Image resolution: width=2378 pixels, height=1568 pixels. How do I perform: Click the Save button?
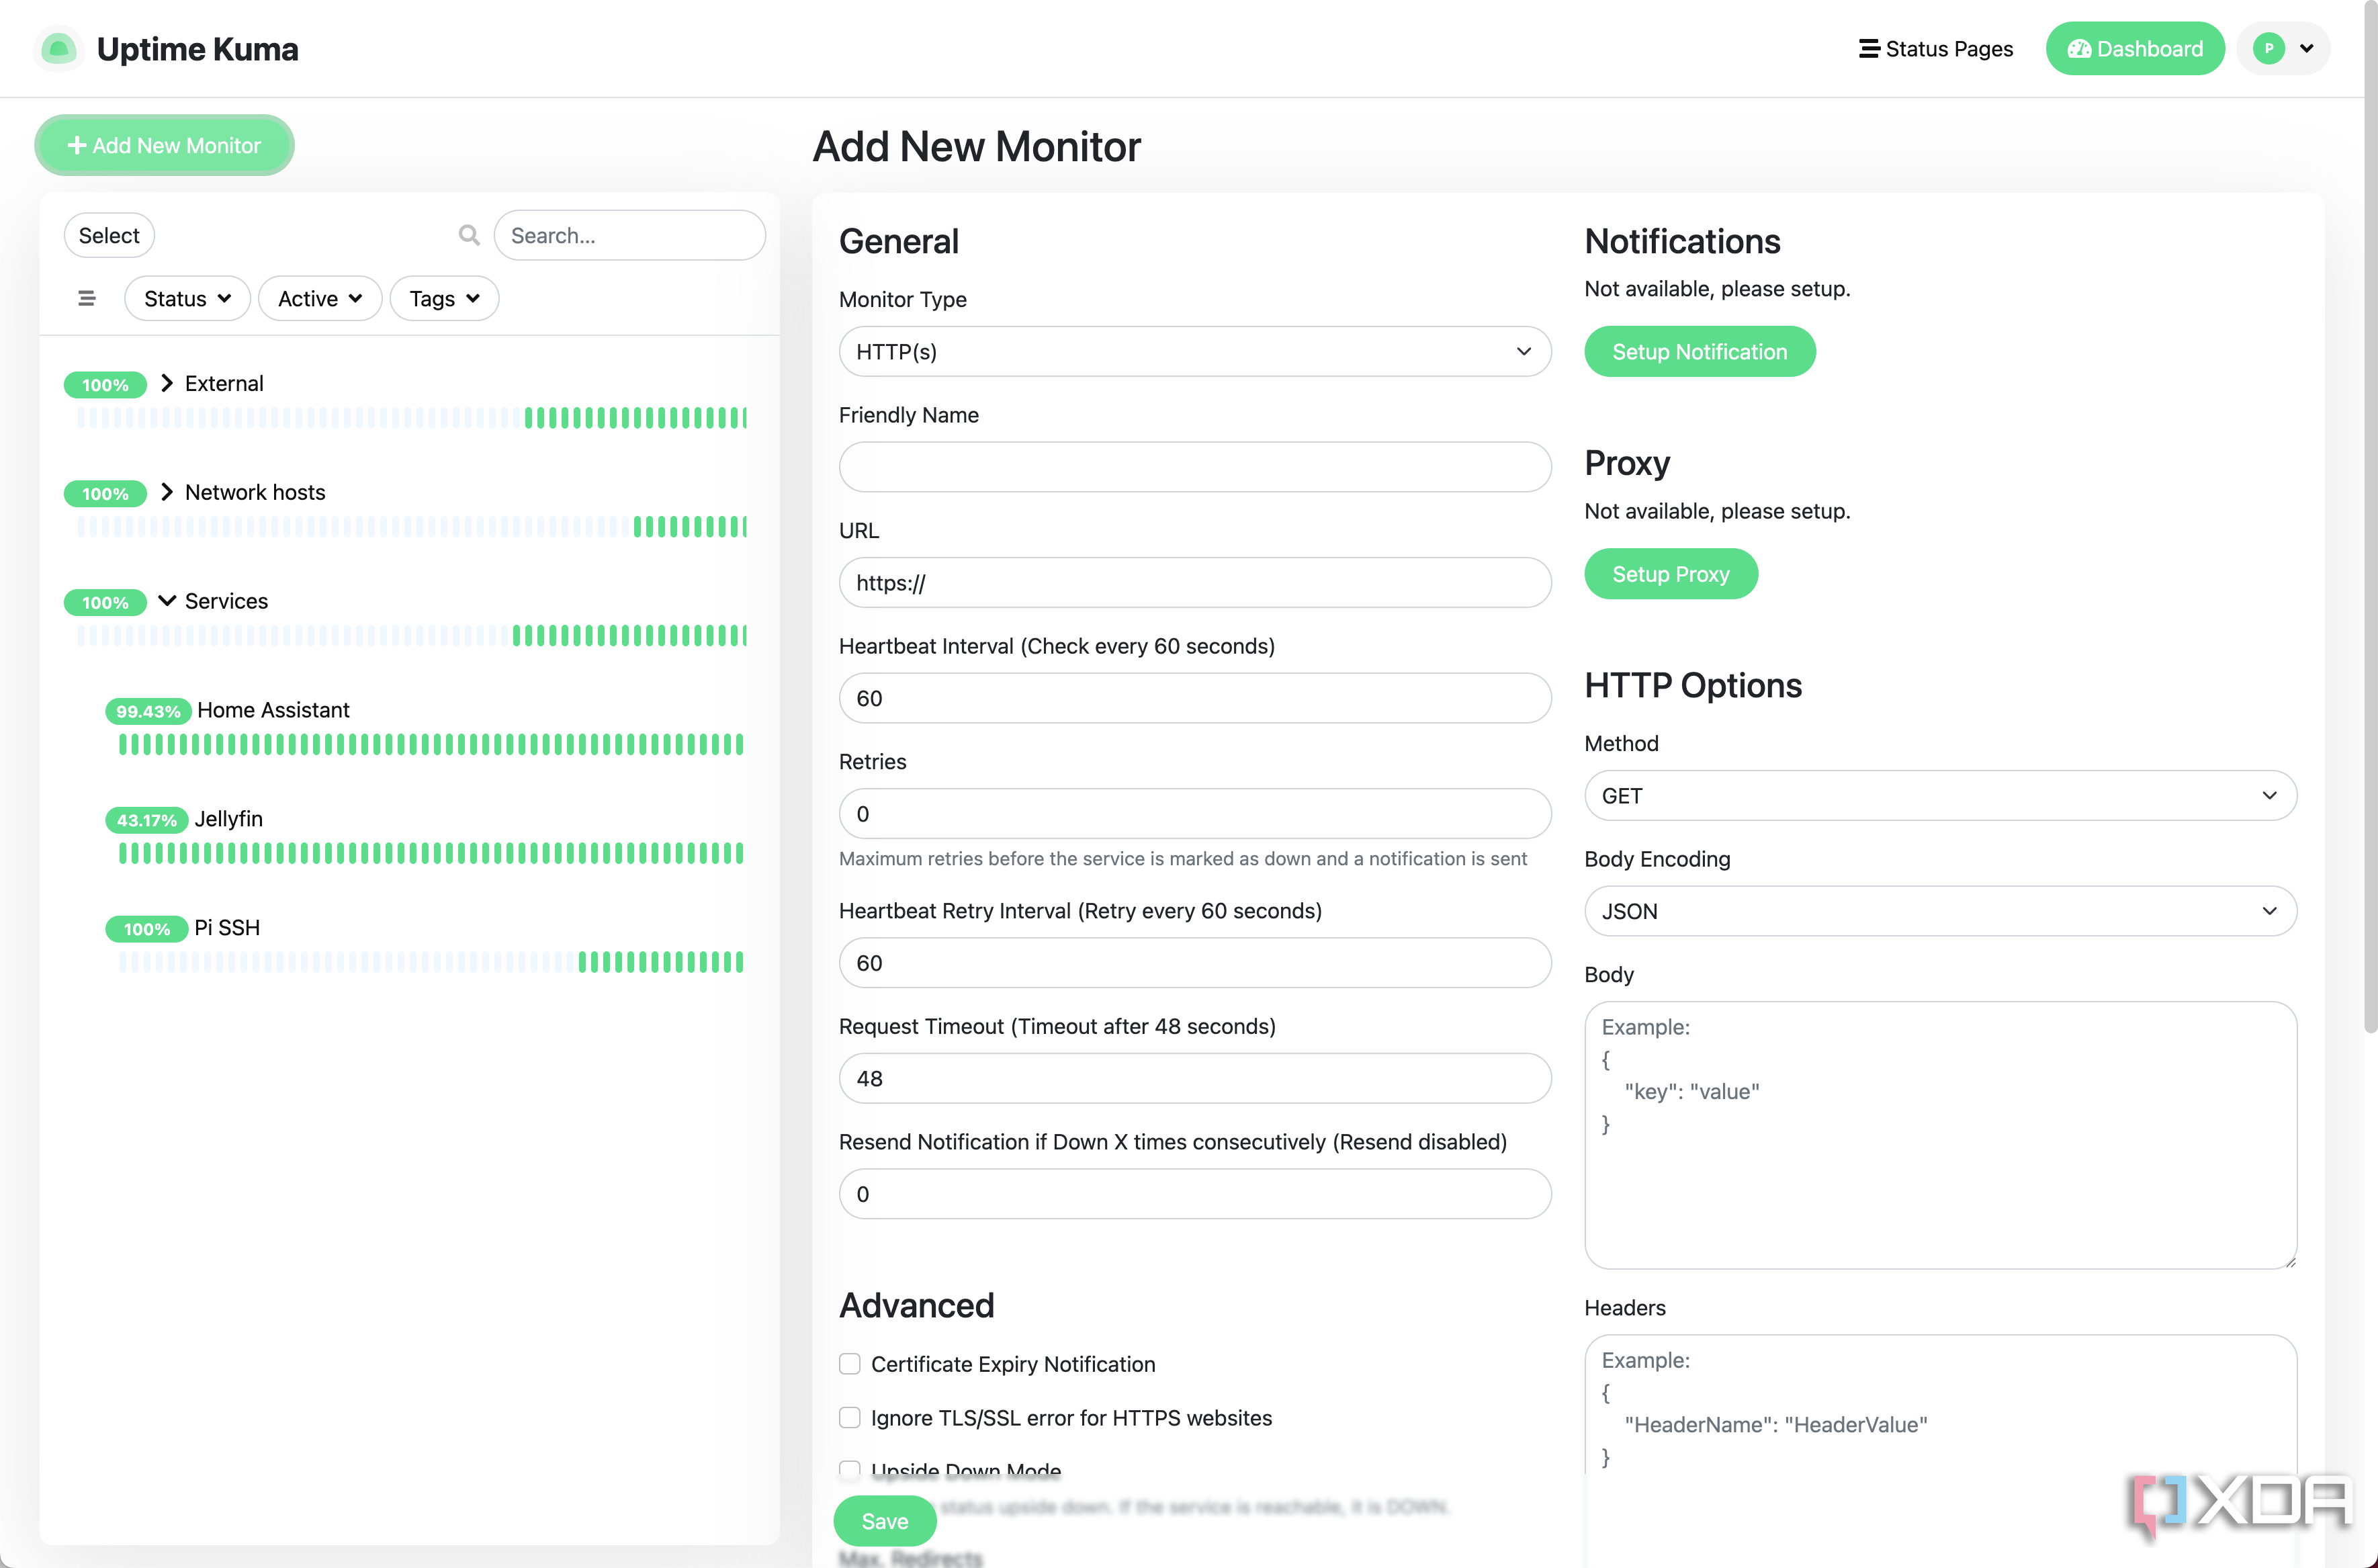pos(884,1521)
